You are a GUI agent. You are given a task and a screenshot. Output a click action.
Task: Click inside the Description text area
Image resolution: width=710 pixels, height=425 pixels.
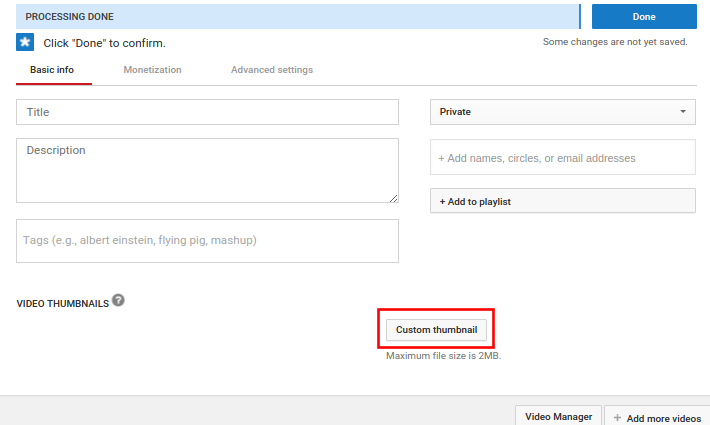(x=207, y=171)
